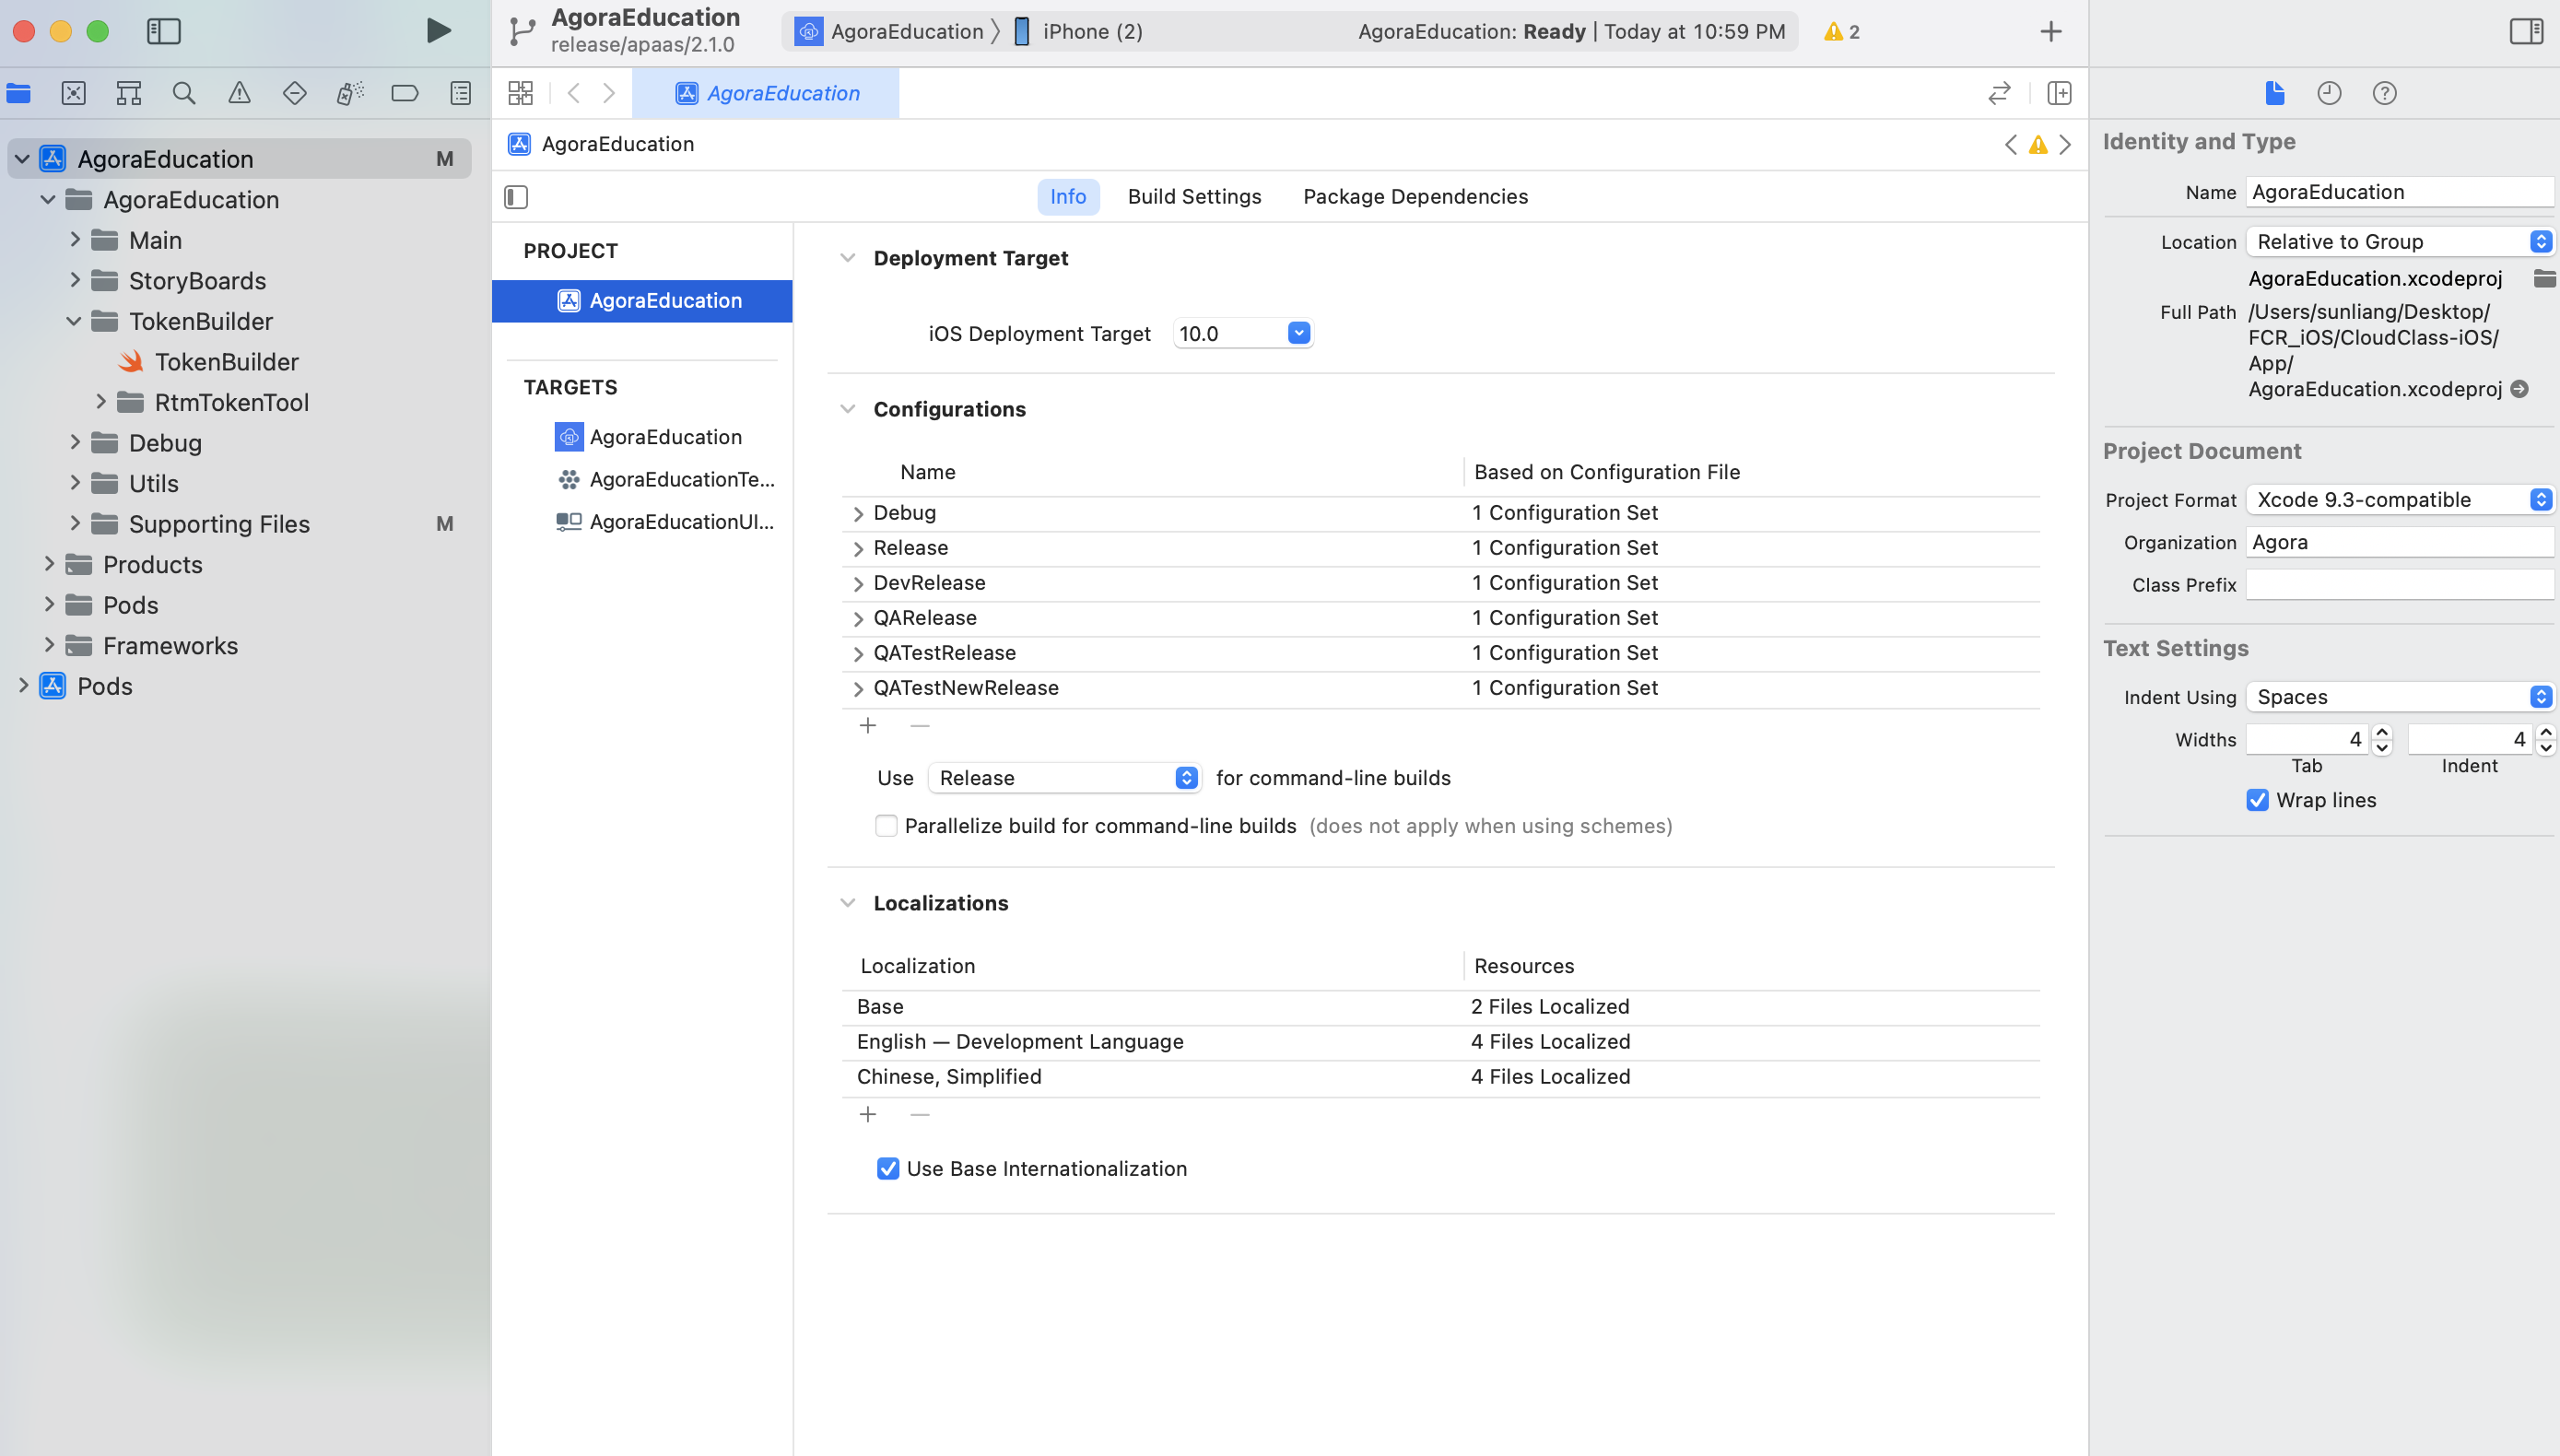The width and height of the screenshot is (2560, 1456).
Task: Jump to the next issue
Action: click(x=2065, y=145)
